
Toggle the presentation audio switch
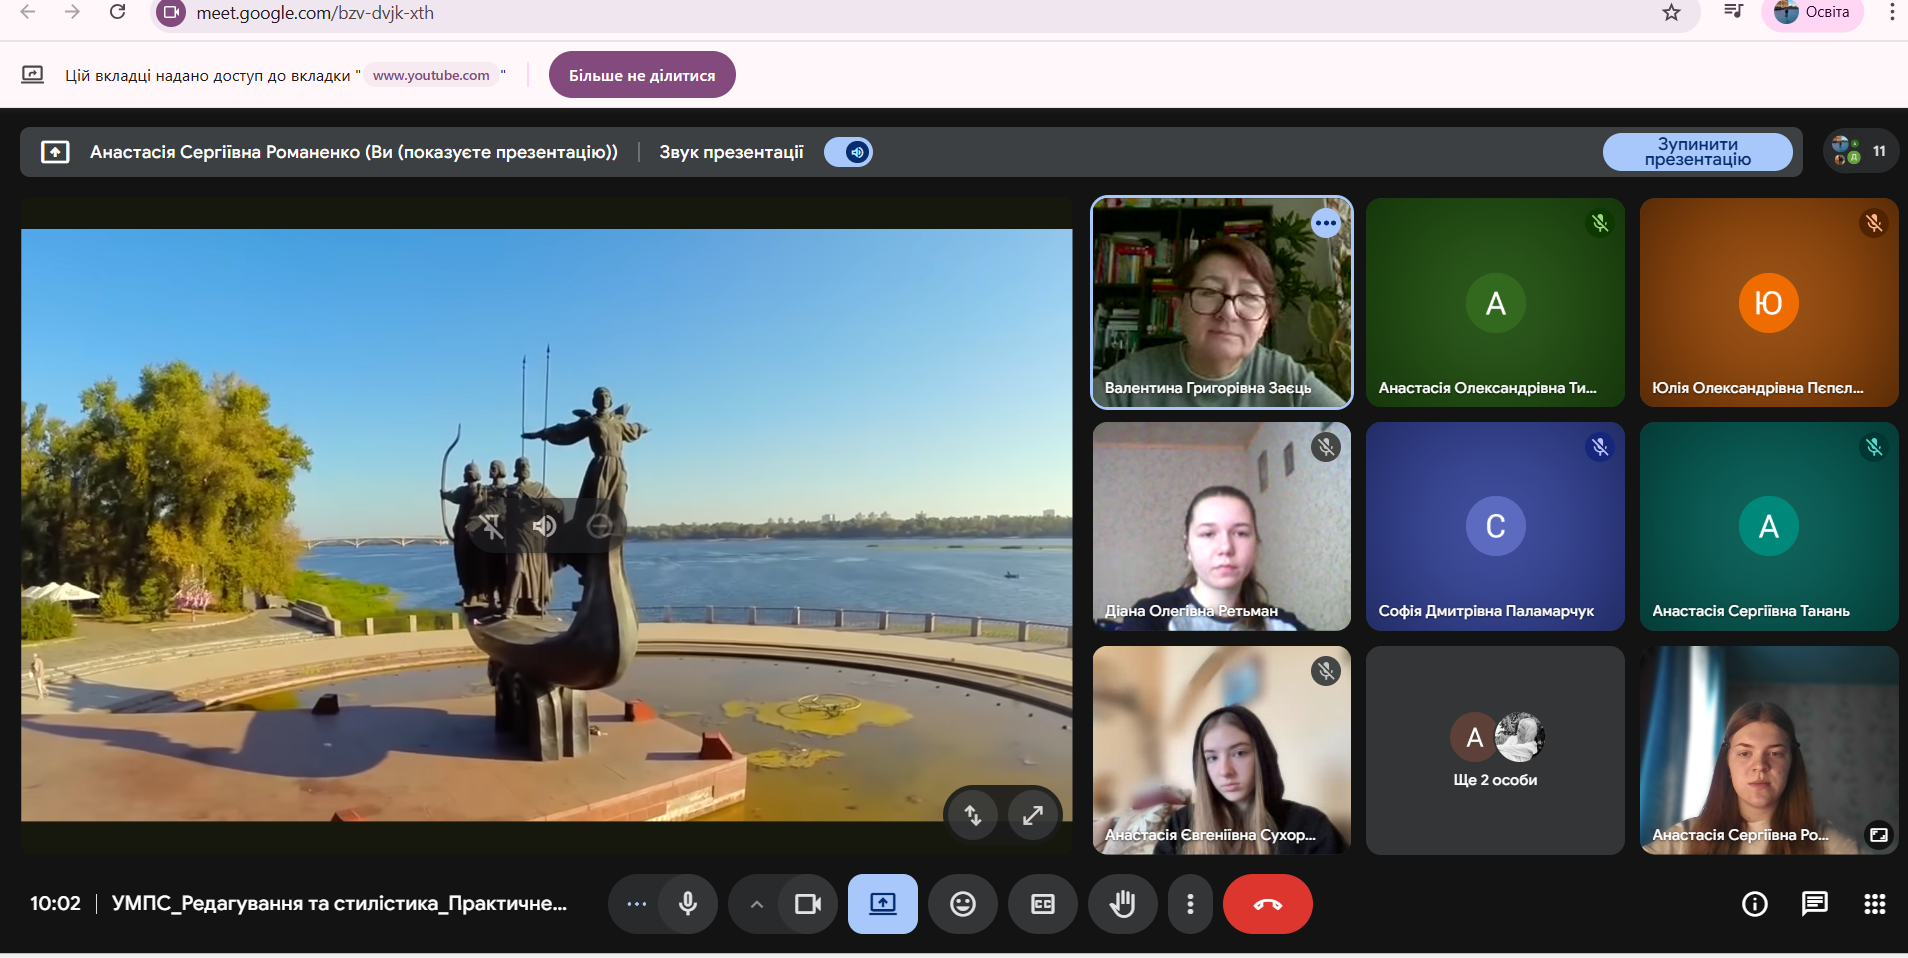click(848, 152)
